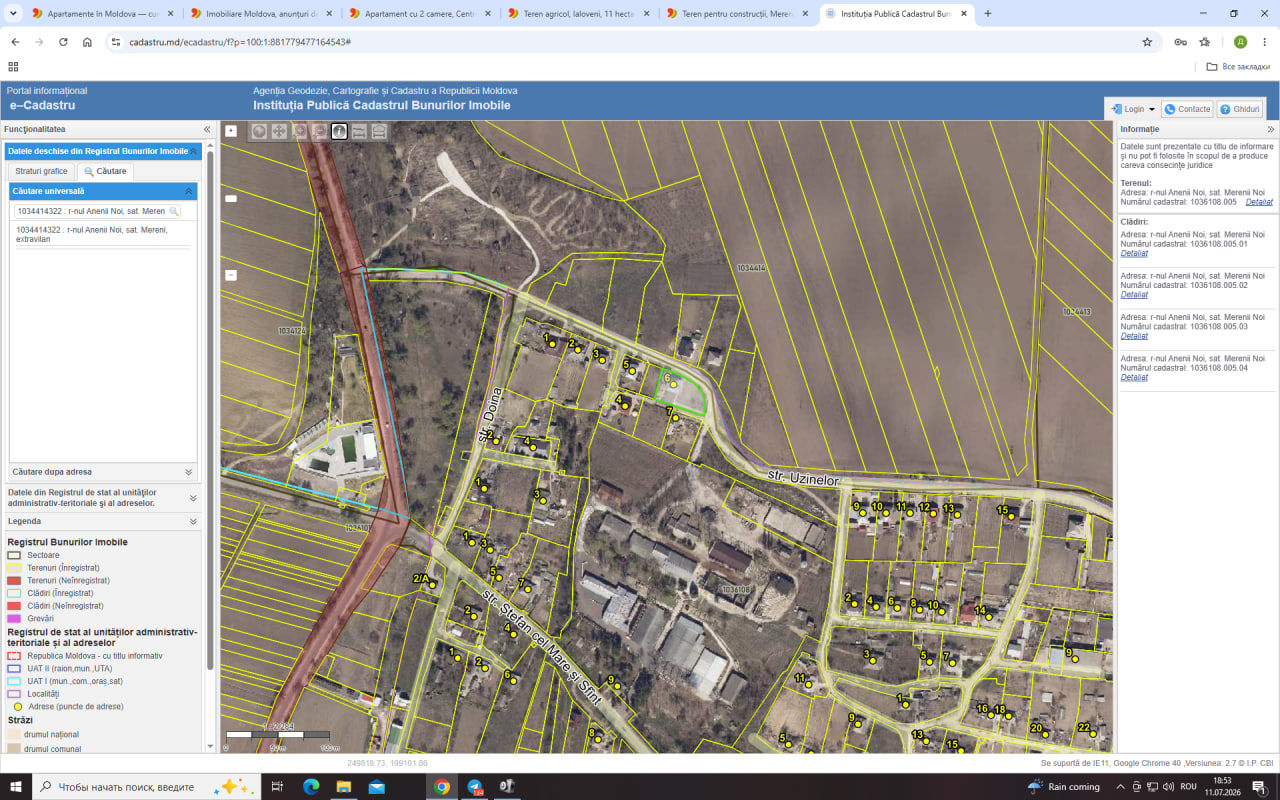Open the notification center icon
Image resolution: width=1280 pixels, height=800 pixels.
coord(1259,787)
